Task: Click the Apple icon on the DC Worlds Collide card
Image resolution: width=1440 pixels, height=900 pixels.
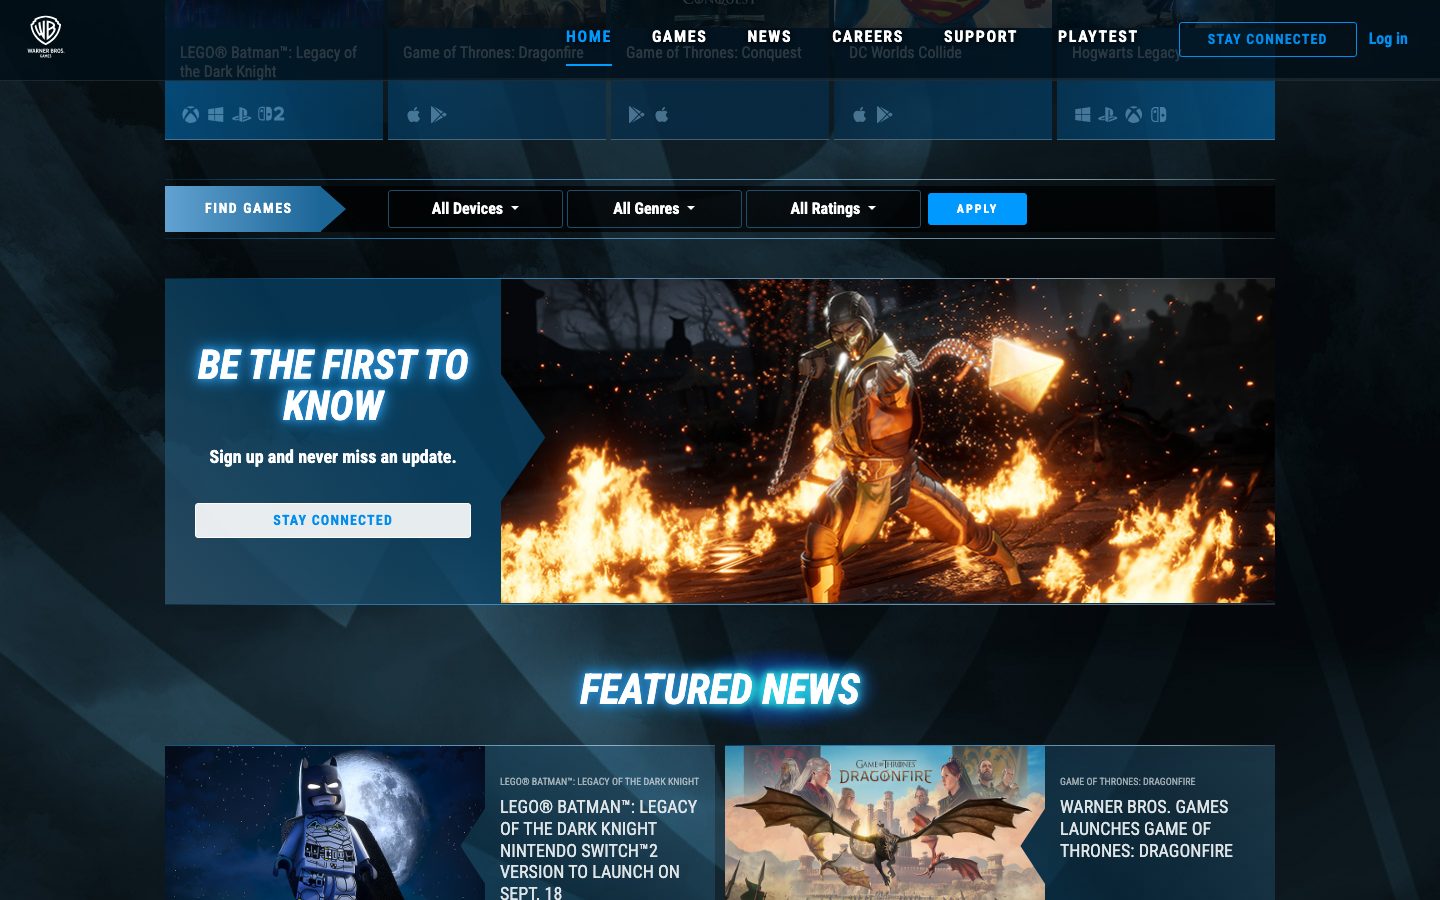Action: coord(859,115)
